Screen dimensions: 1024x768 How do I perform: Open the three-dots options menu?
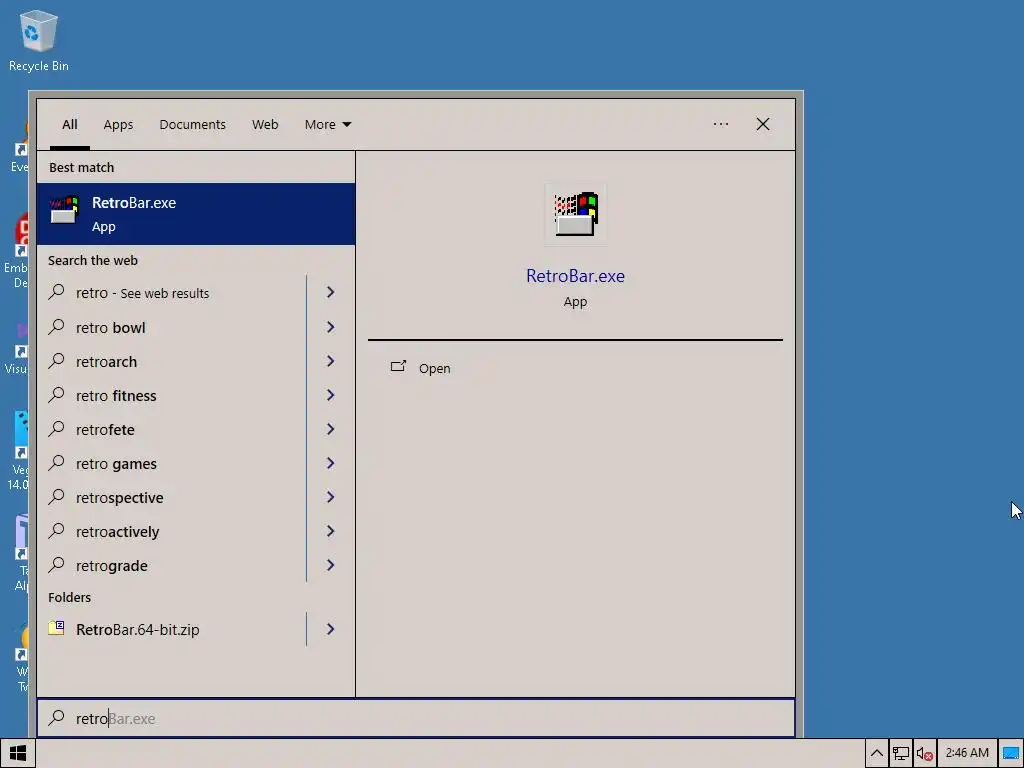click(720, 123)
